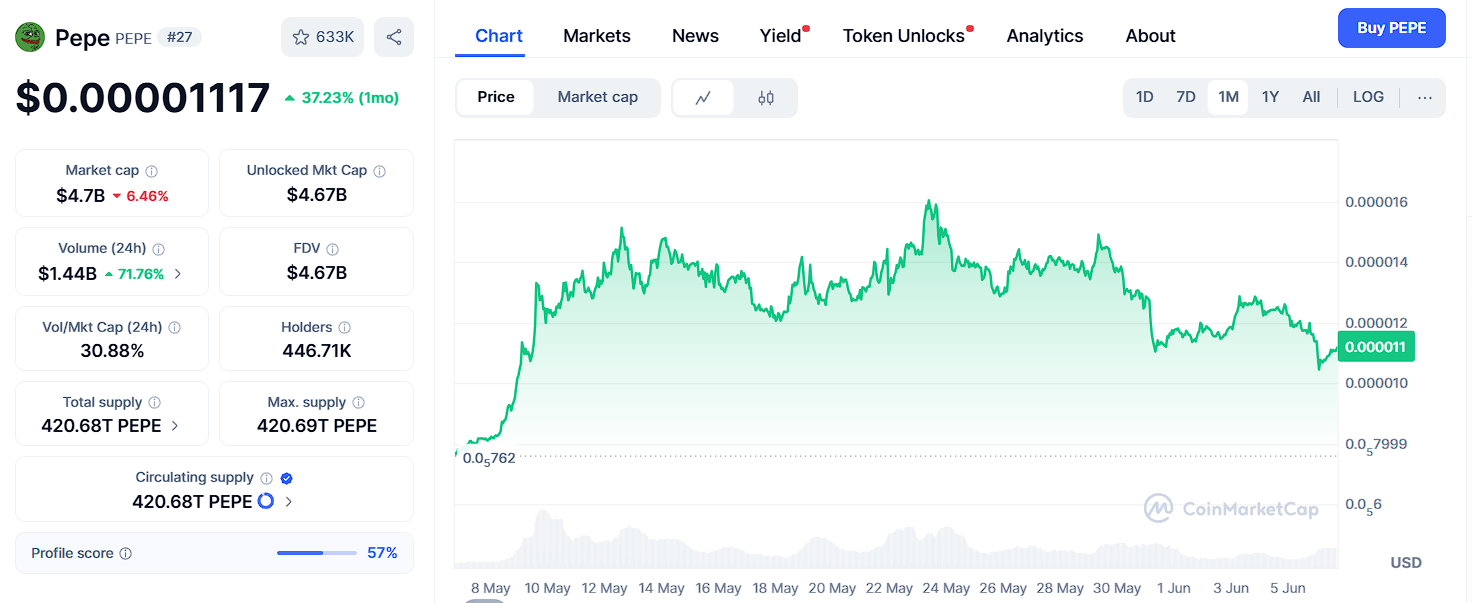Show info icon for Vol/Mkt Cap (24h)
Viewport: 1472px width, 603px height.
pos(174,328)
